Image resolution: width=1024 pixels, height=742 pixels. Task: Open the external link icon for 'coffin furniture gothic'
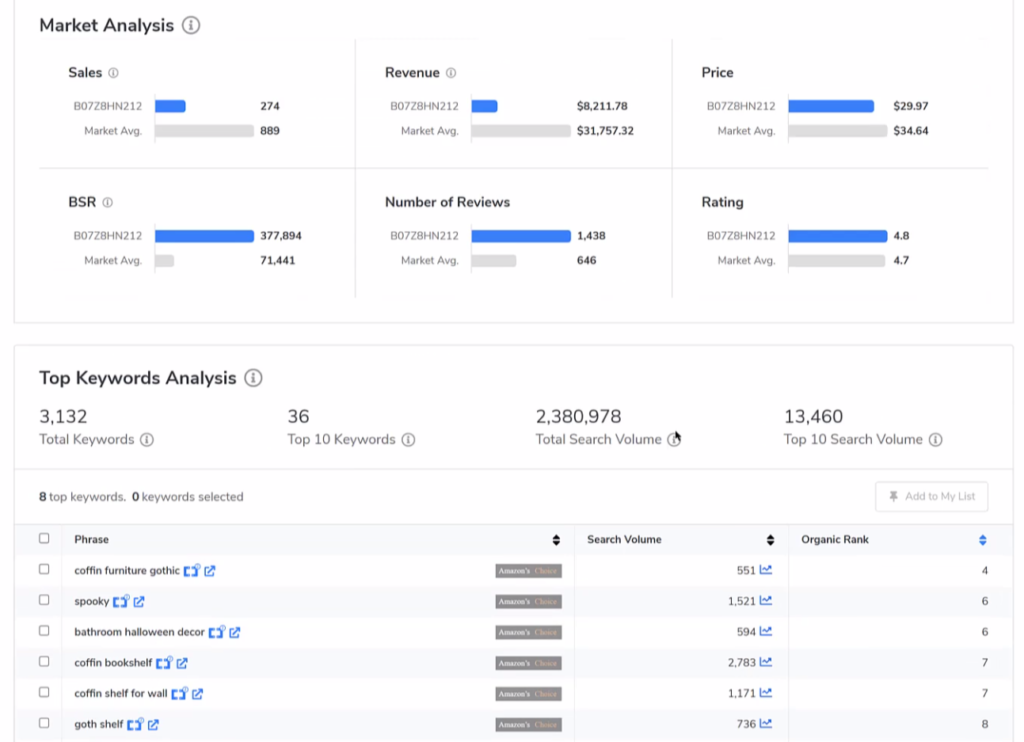pos(210,571)
